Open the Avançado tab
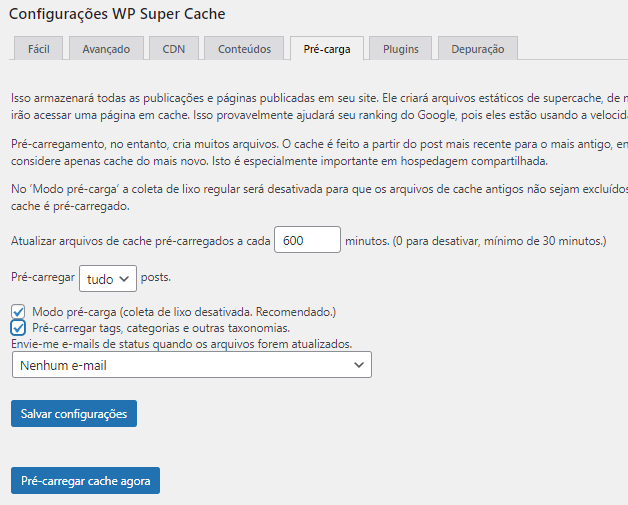Viewport: 628px width, 505px height. tap(106, 48)
